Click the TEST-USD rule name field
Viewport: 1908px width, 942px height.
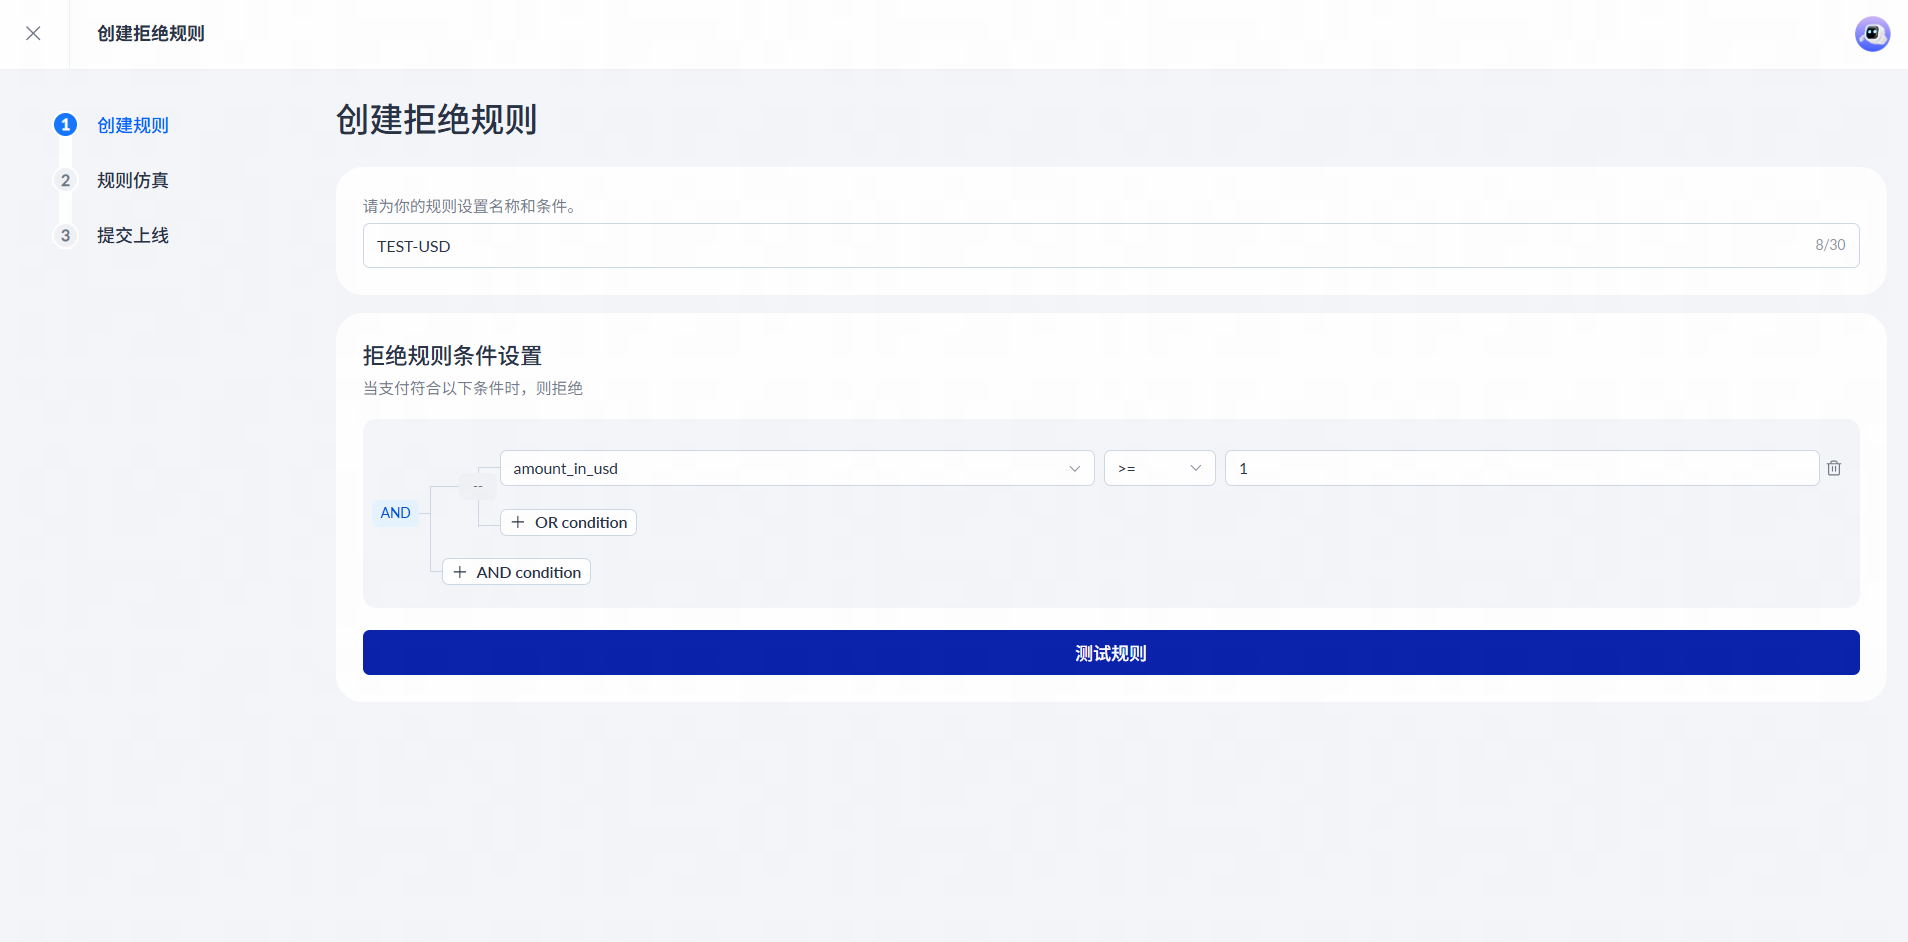(x=1111, y=245)
